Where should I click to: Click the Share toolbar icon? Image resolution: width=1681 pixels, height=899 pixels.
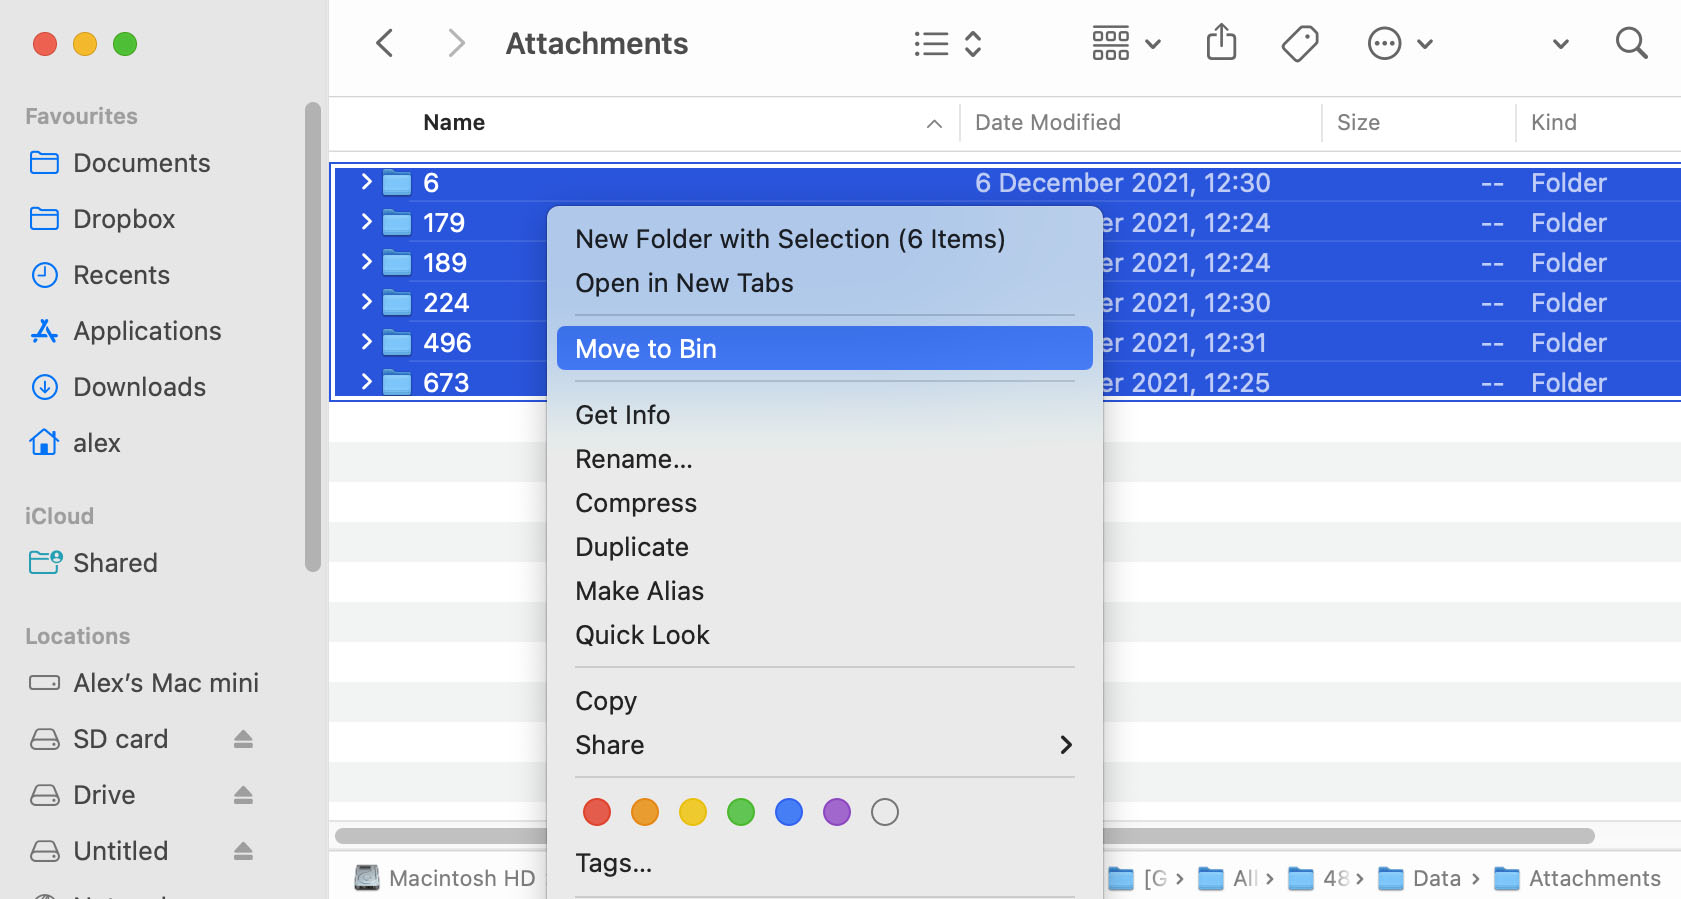tap(1221, 43)
